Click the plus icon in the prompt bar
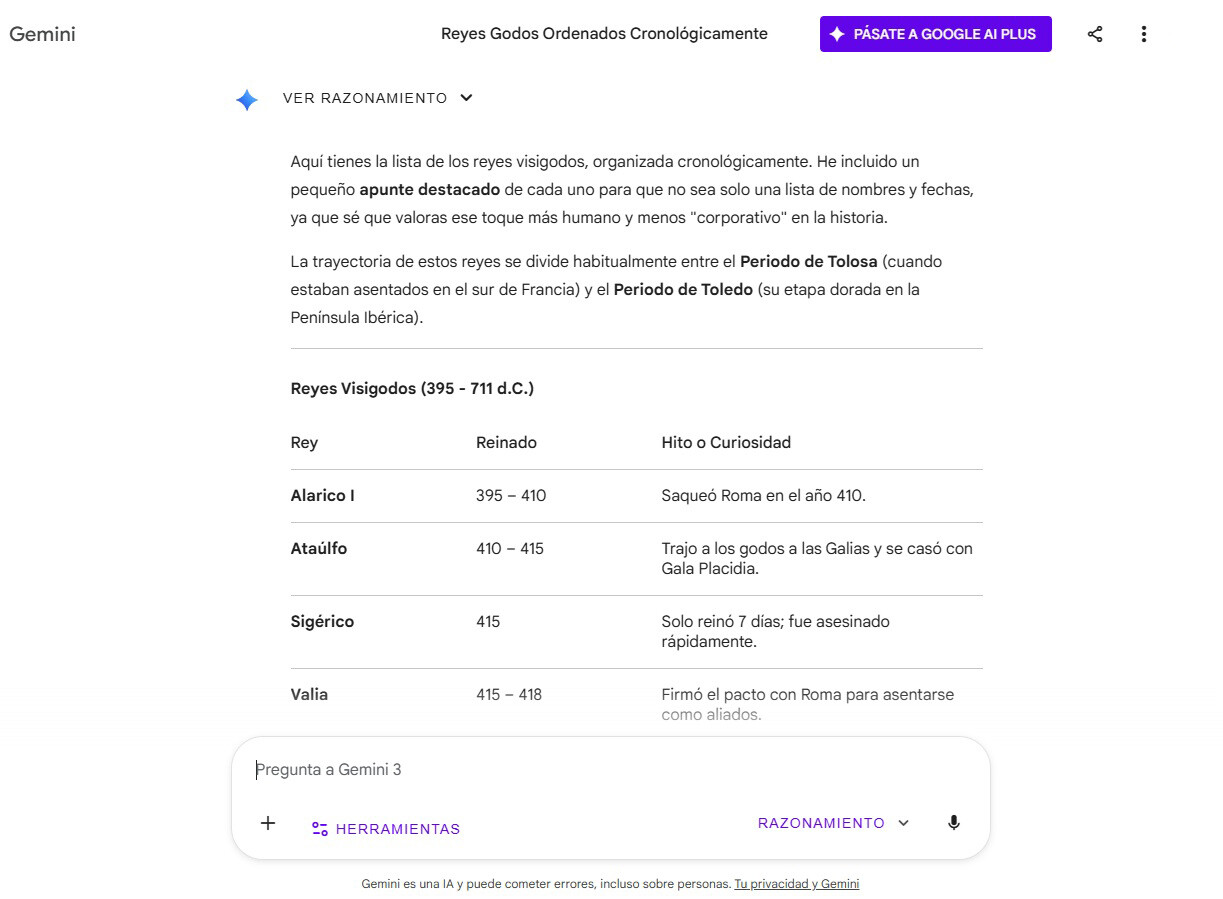 267,823
